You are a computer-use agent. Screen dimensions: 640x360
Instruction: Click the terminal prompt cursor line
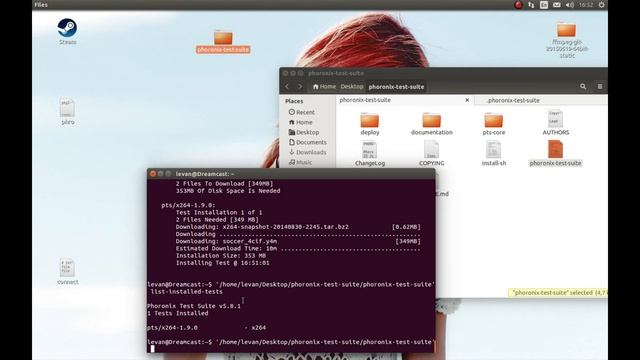(291, 349)
